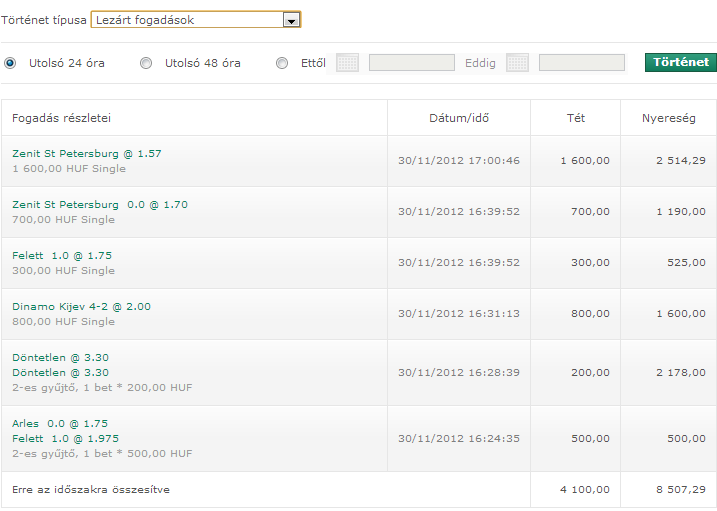
Task: Open the Ettől calendar date picker icon
Action: pyautogui.click(x=347, y=63)
